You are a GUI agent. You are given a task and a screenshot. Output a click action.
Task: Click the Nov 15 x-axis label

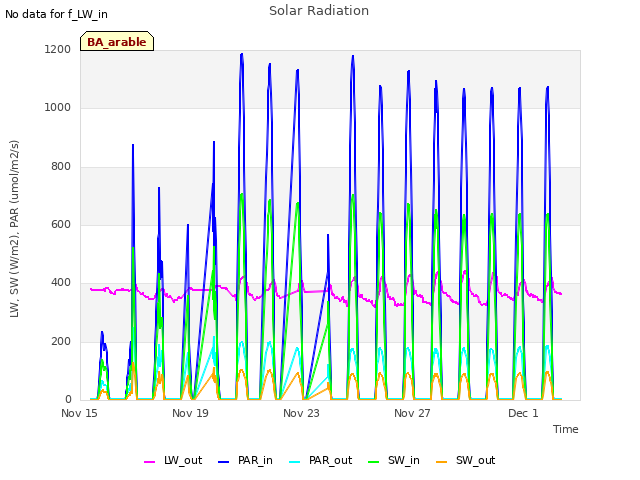point(79,413)
